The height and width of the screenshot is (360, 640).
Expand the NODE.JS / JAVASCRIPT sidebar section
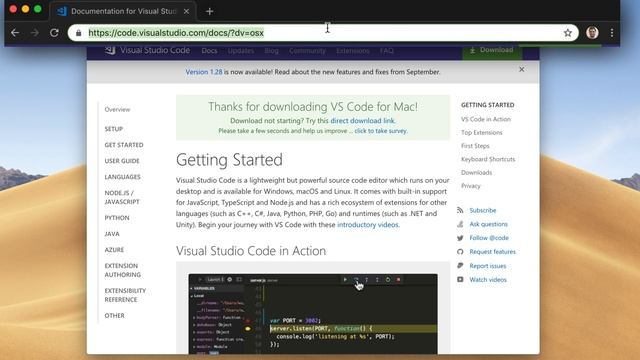[122, 197]
